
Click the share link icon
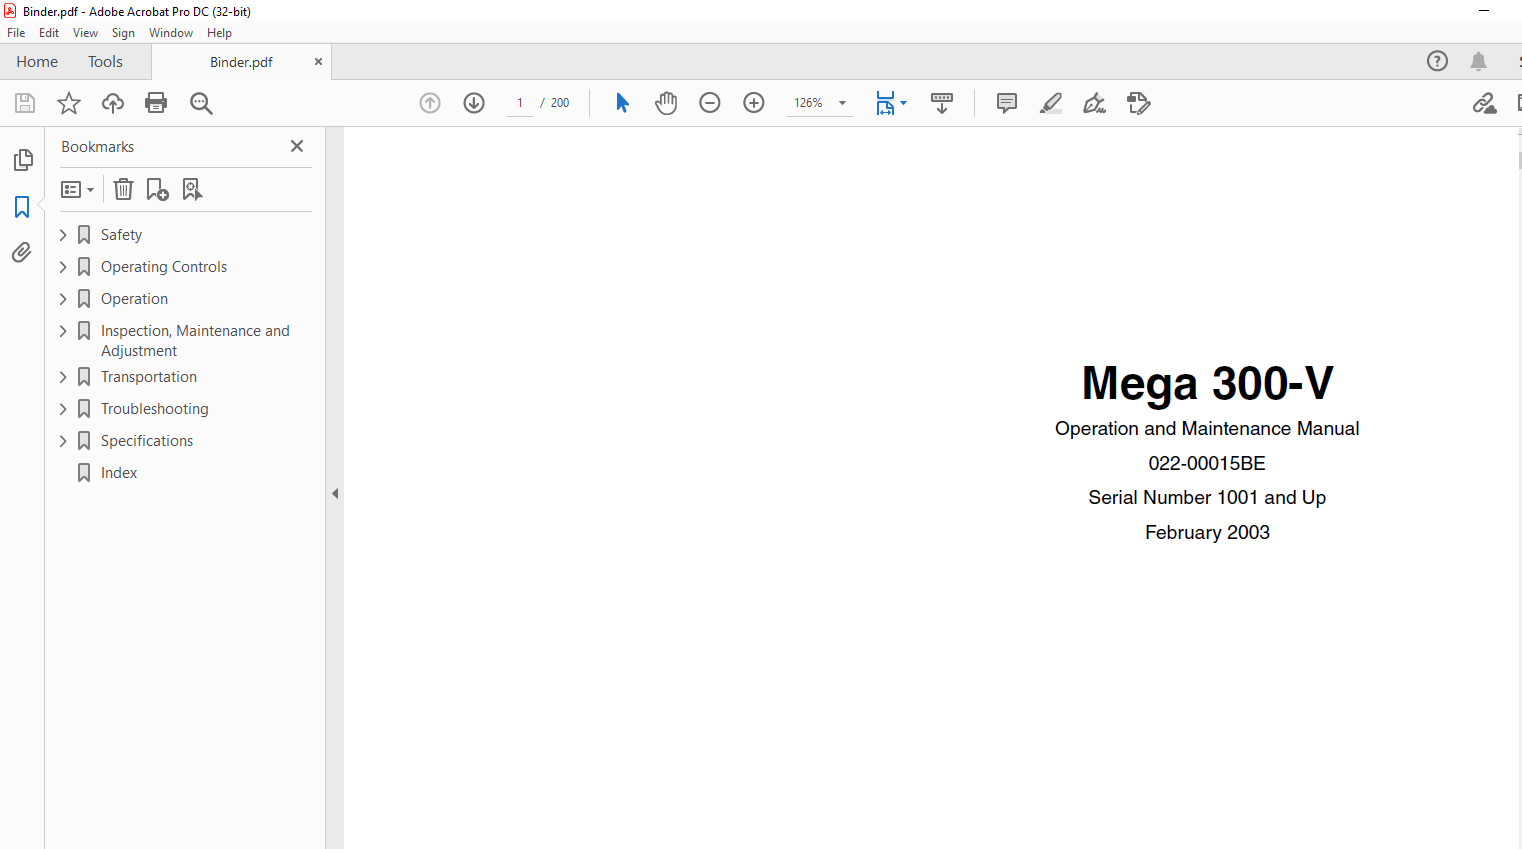[x=1484, y=103]
